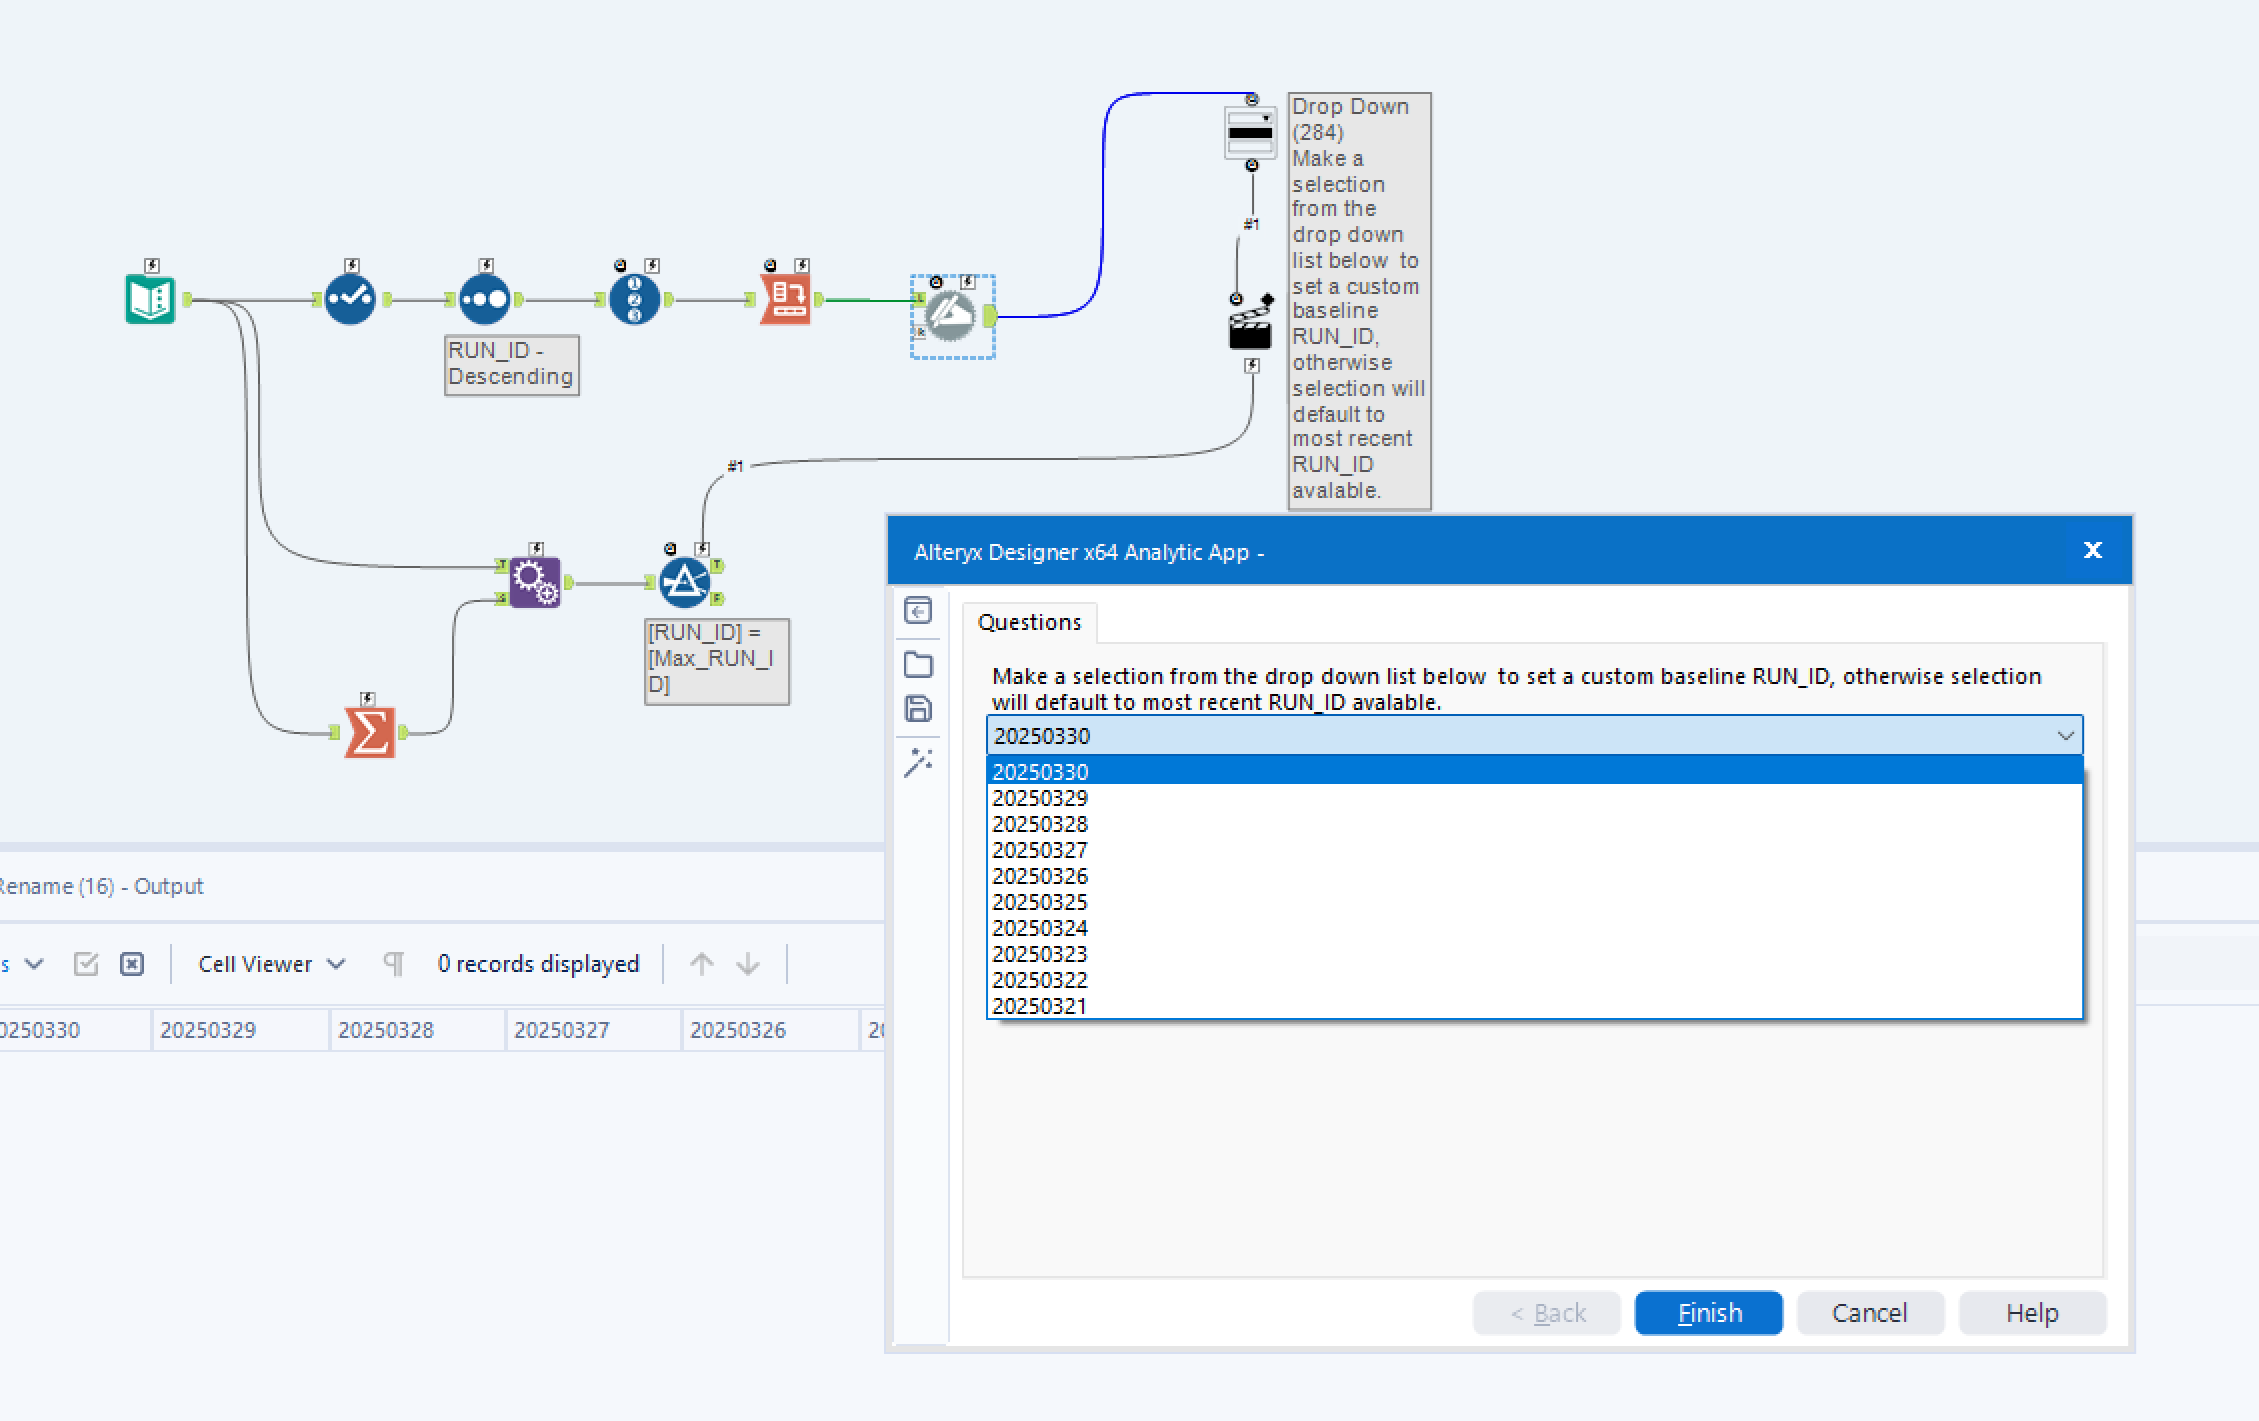Select the Sort tool labeled RUN_ID - Descending
2259x1421 pixels.
pos(483,297)
